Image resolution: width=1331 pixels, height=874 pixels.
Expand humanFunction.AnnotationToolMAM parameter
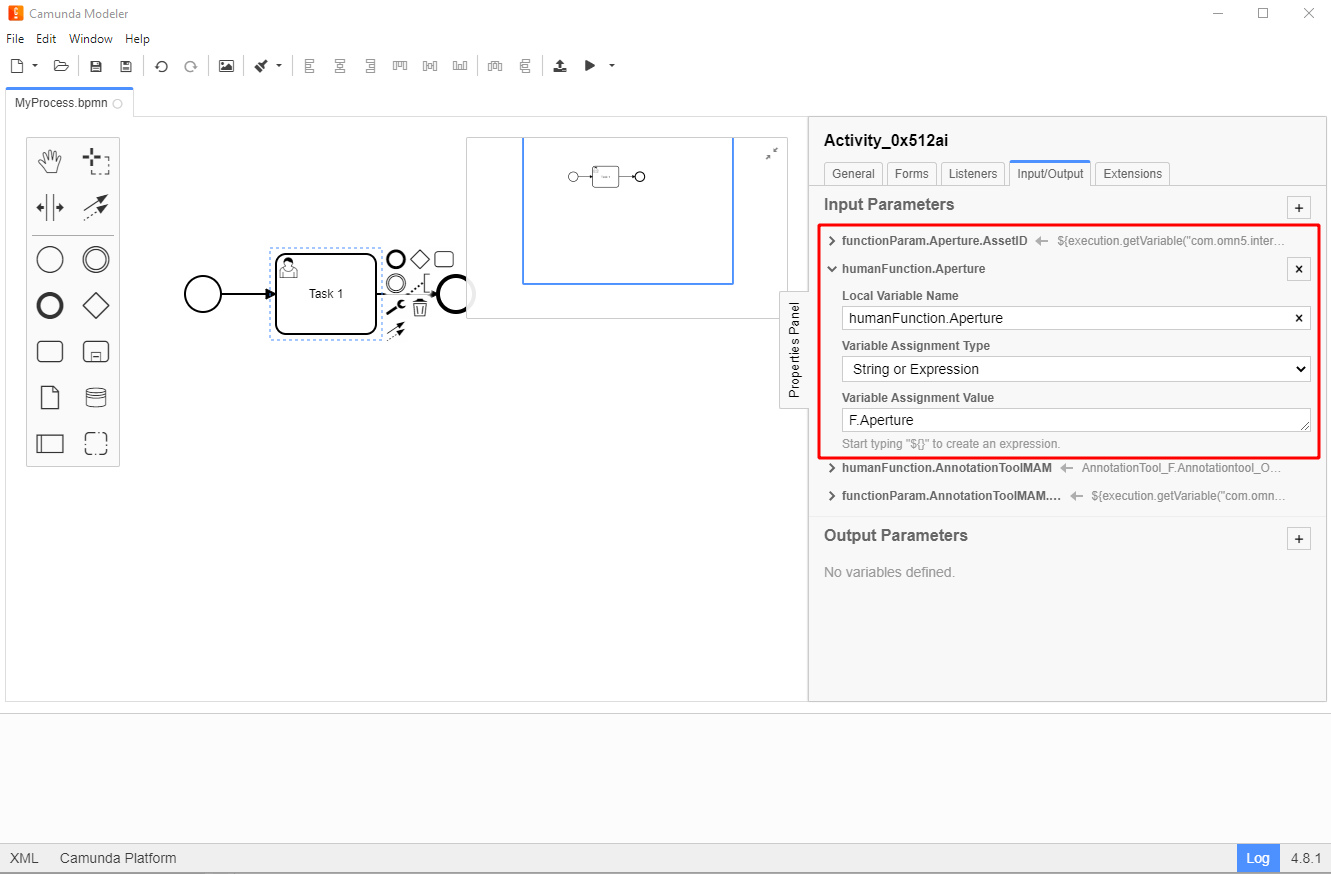(x=832, y=468)
